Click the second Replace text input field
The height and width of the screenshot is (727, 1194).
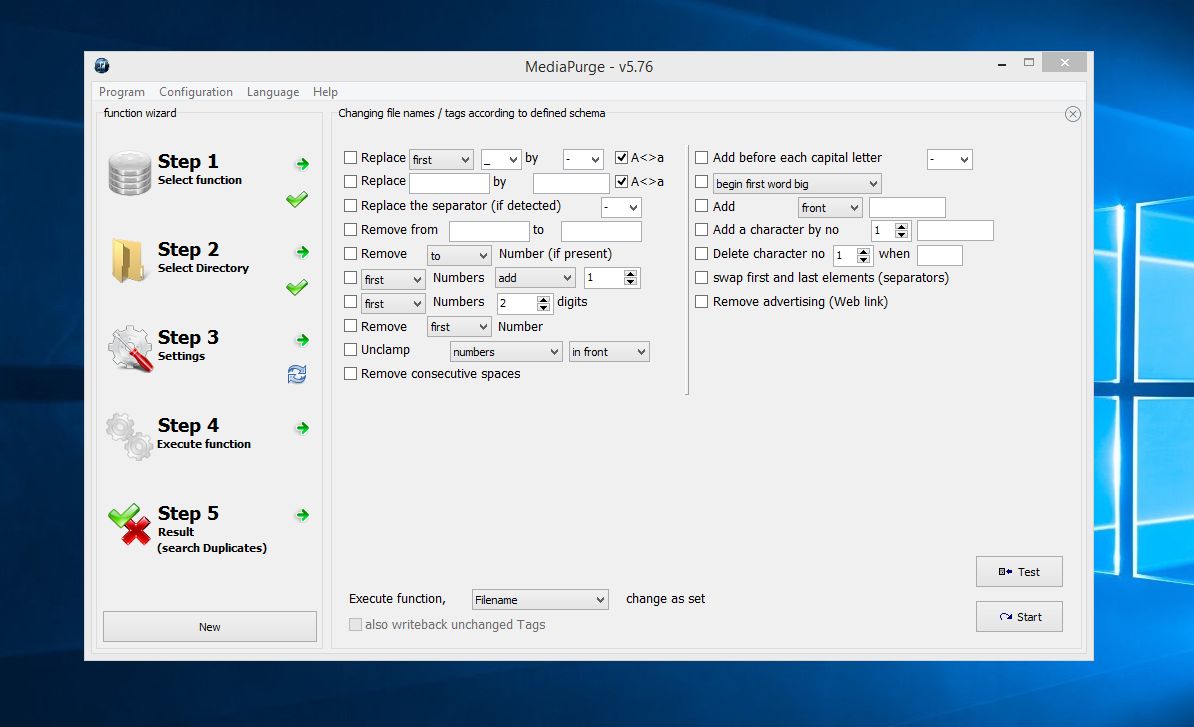[x=449, y=183]
